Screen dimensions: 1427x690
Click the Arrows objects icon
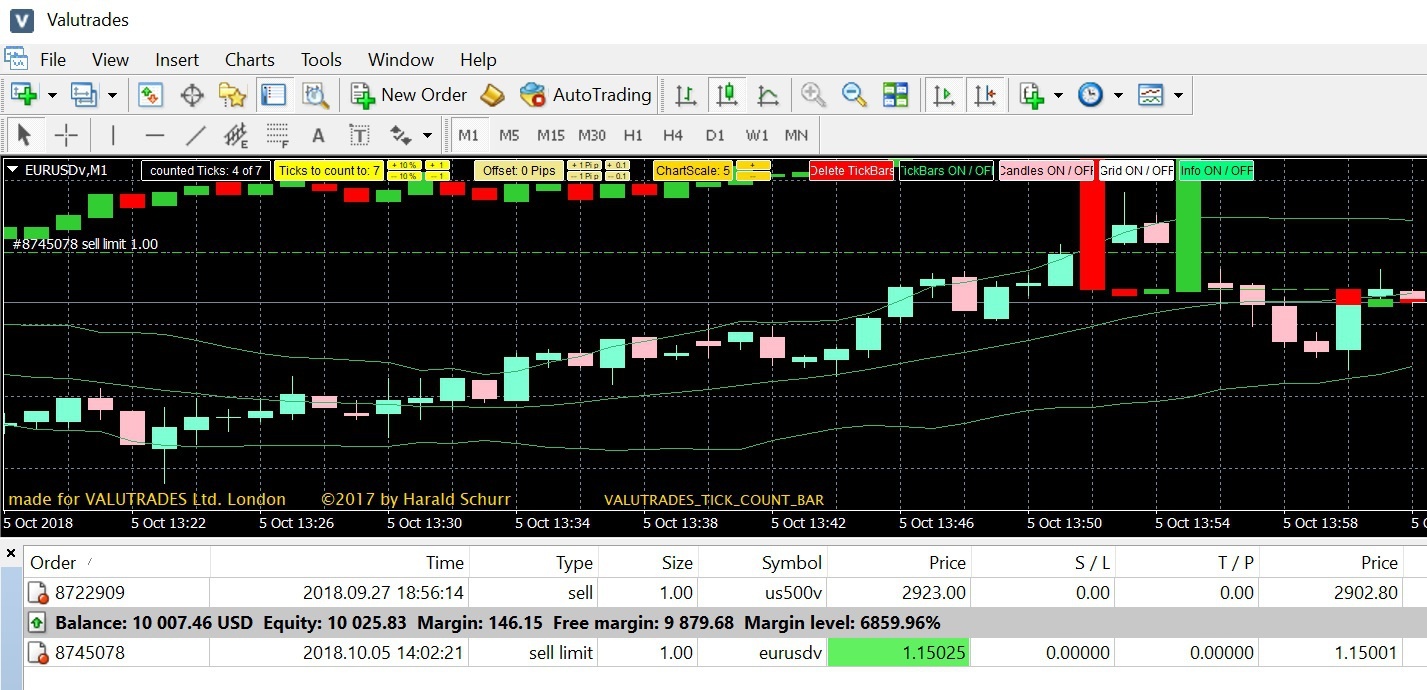401,135
